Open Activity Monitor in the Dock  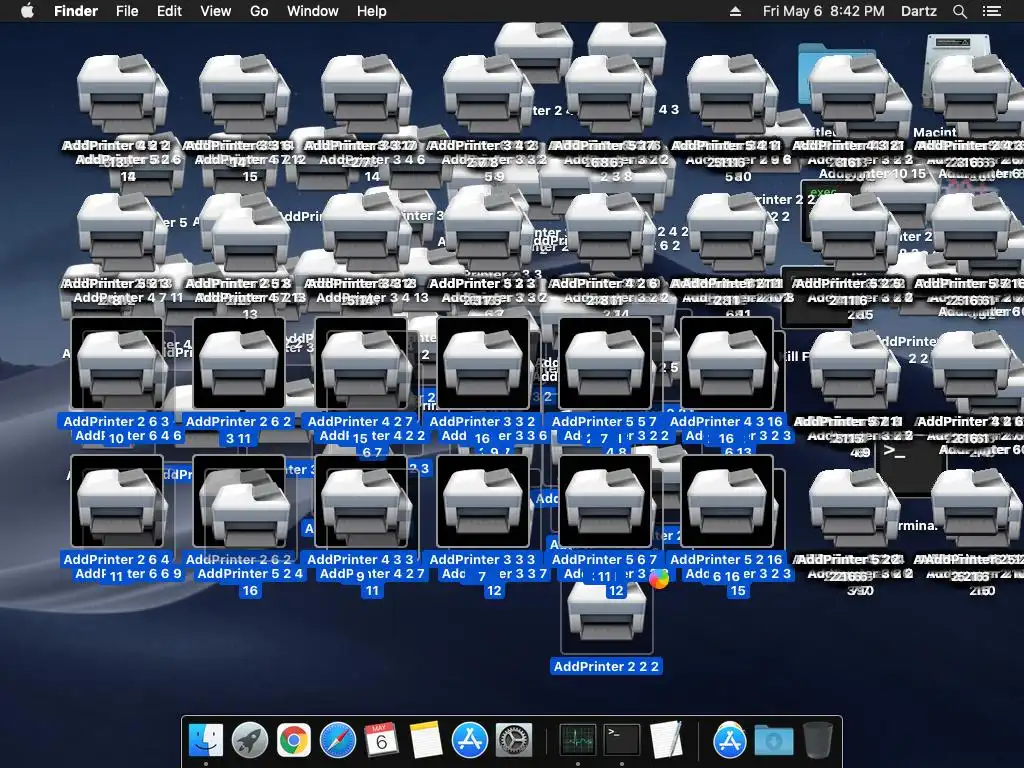pos(577,740)
